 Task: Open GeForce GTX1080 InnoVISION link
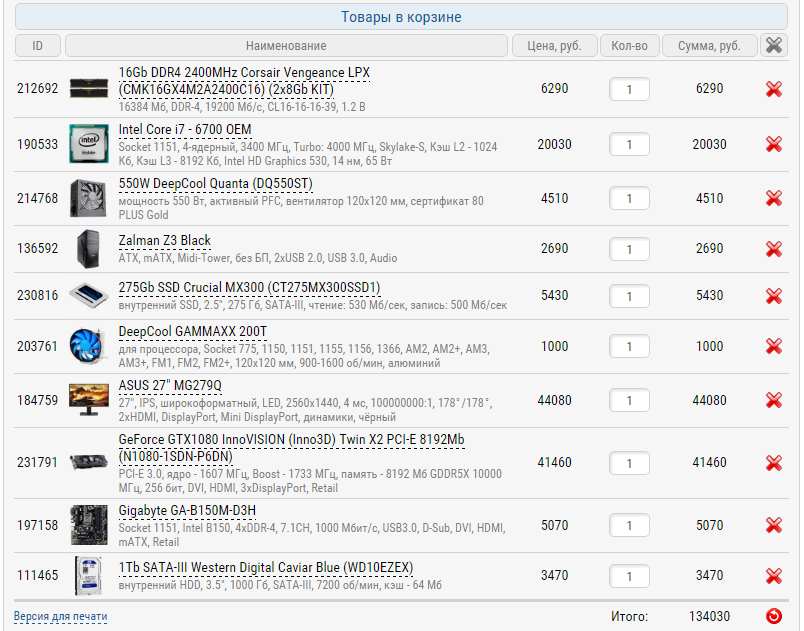point(291,448)
